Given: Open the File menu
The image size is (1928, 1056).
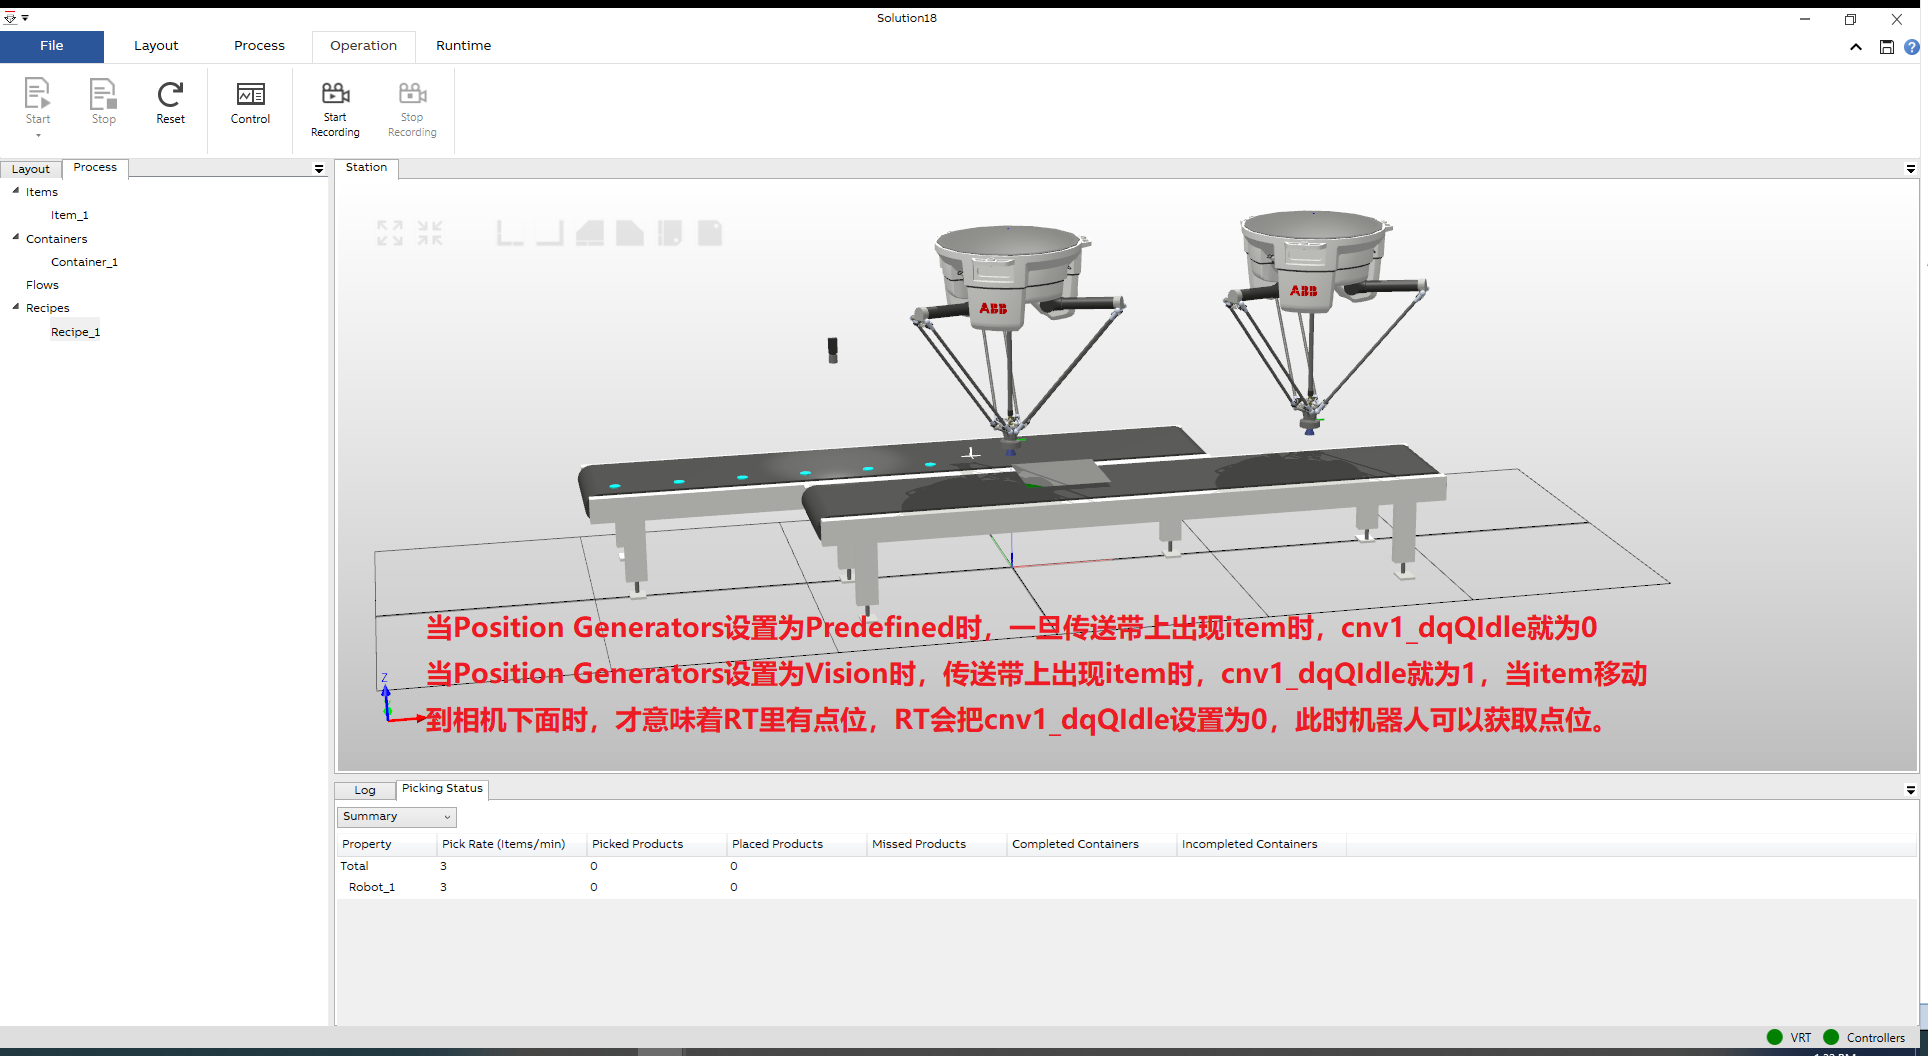Looking at the screenshot, I should coord(52,46).
